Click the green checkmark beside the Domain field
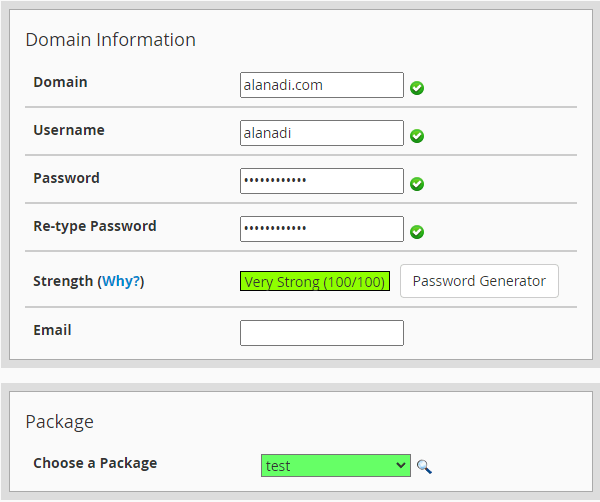Viewport: 600px width, 502px height. [417, 88]
